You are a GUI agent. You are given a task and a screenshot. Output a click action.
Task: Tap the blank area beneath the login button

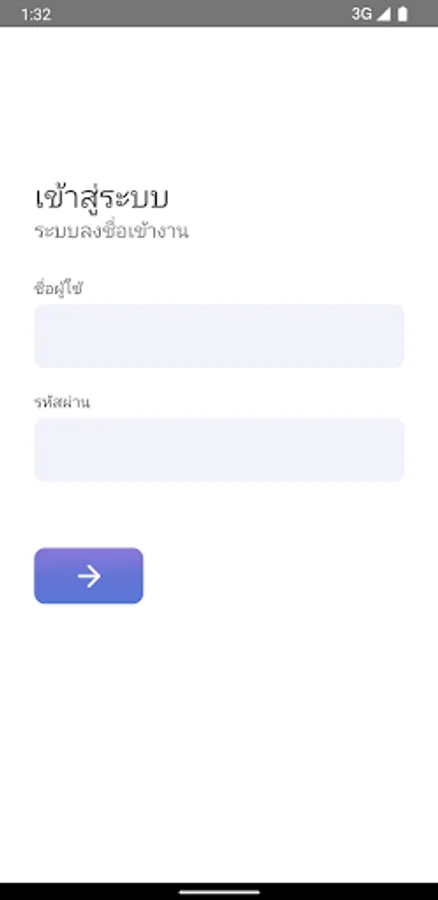pyautogui.click(x=219, y=740)
